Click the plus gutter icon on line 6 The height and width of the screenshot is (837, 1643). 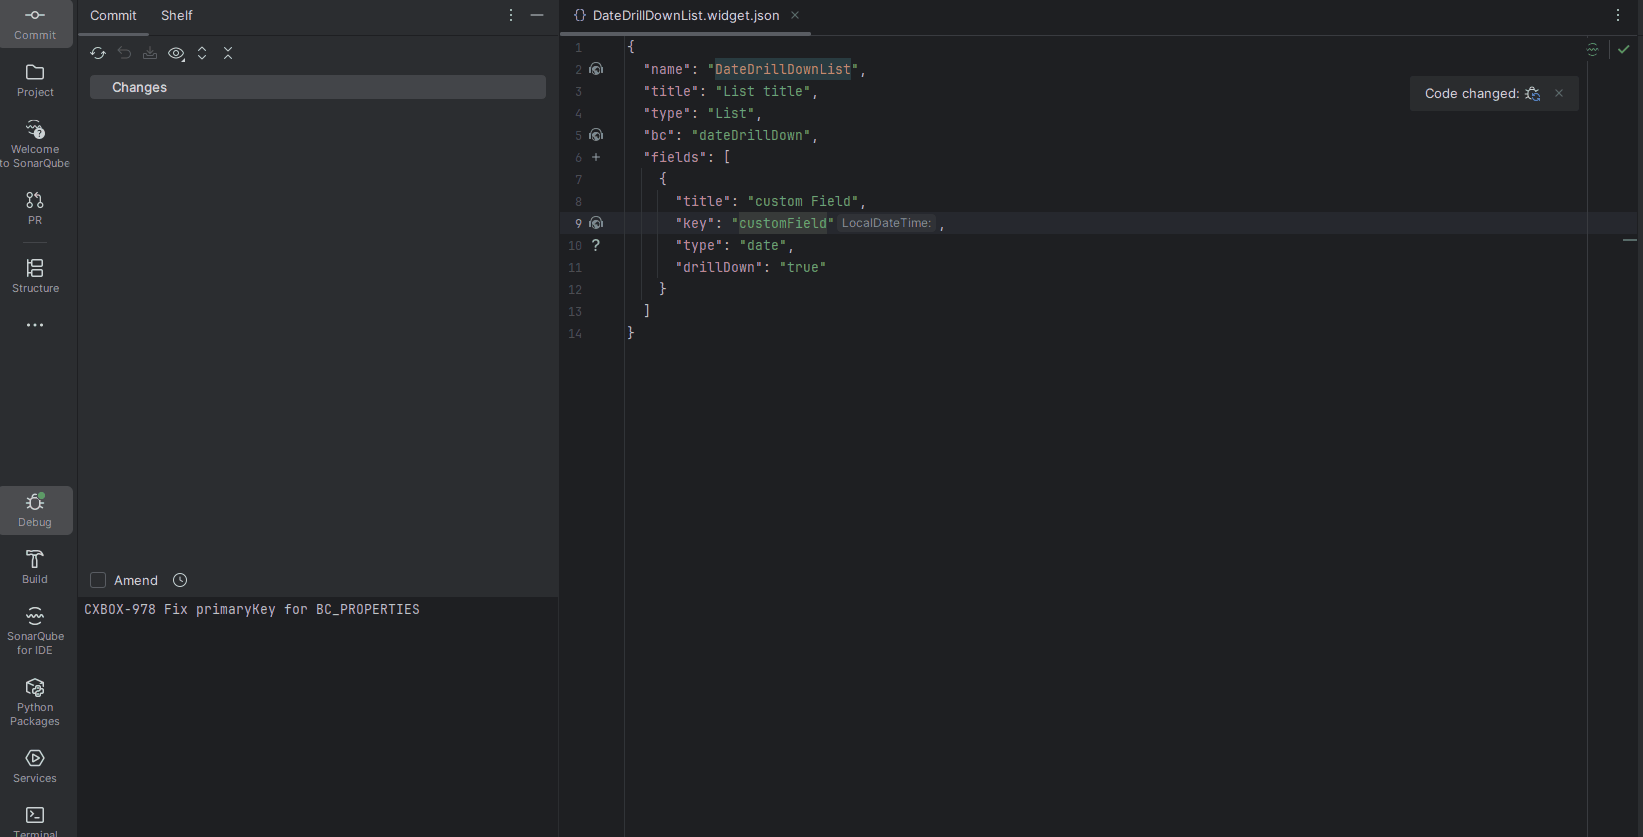tap(596, 157)
